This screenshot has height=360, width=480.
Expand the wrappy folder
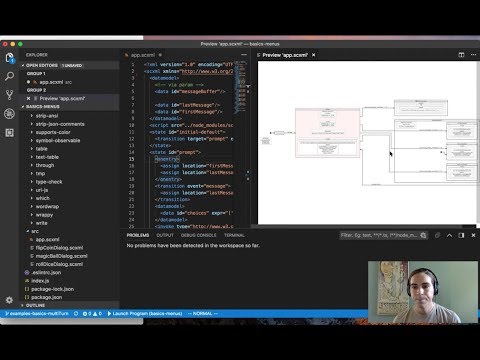tap(44, 215)
